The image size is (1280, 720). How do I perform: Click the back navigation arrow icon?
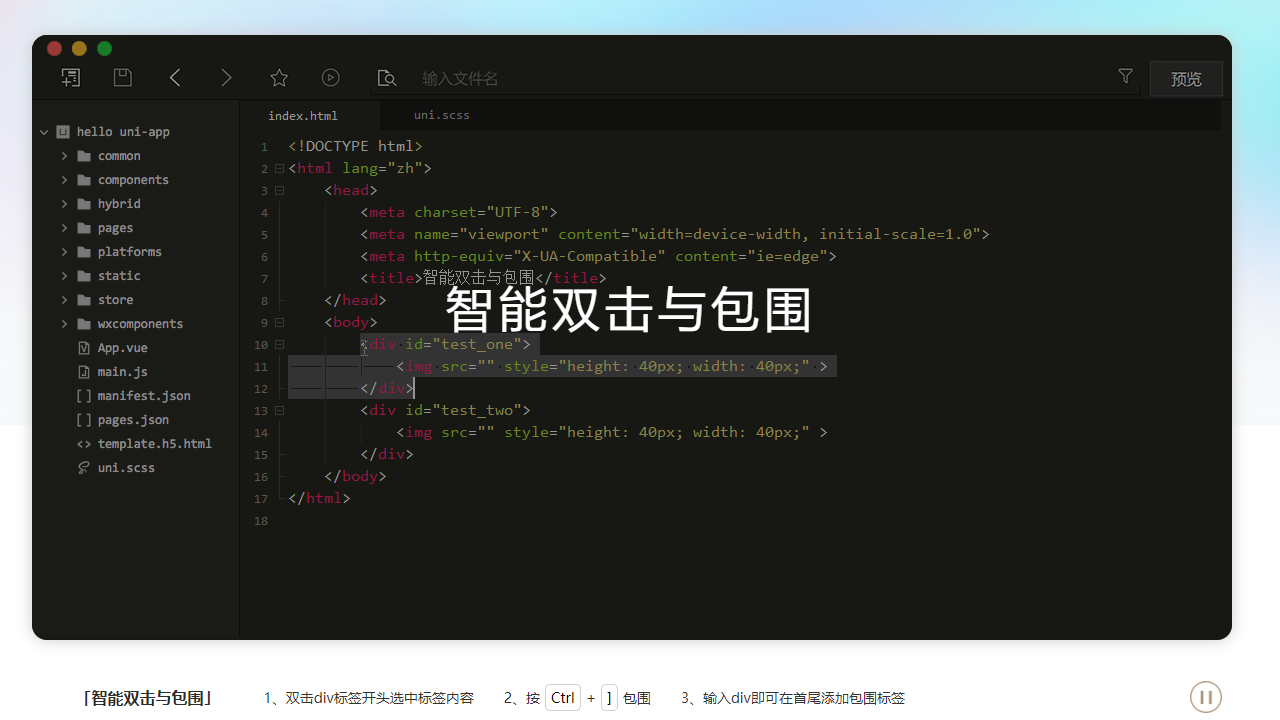(175, 77)
